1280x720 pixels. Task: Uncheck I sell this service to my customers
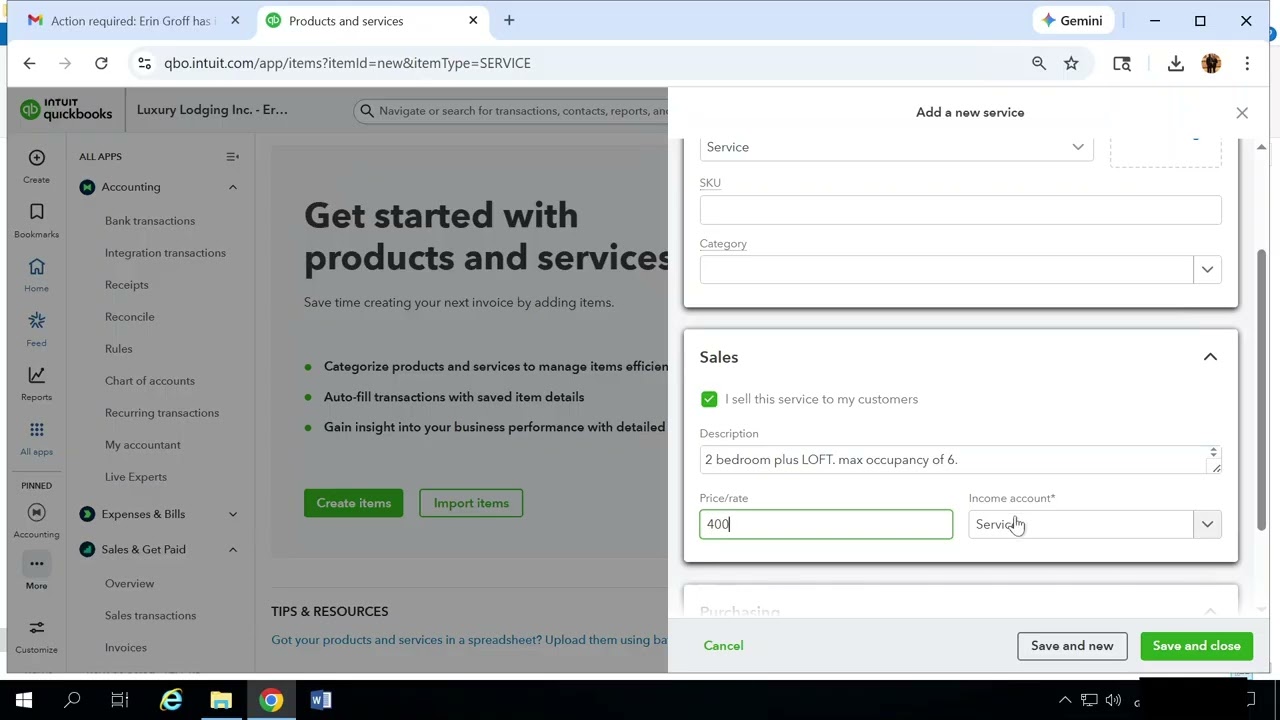point(709,399)
